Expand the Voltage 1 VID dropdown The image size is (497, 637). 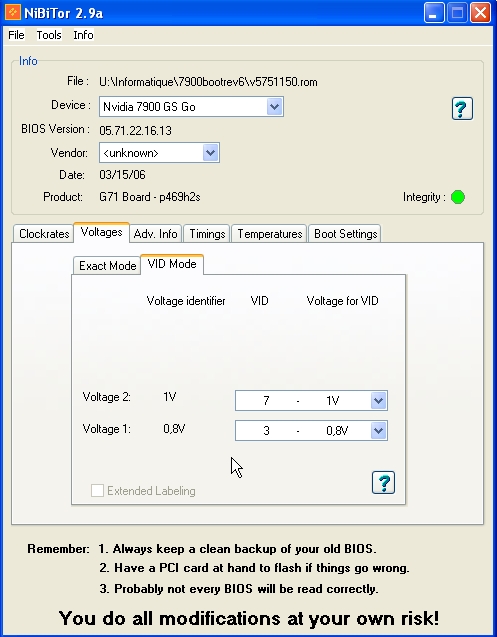378,431
